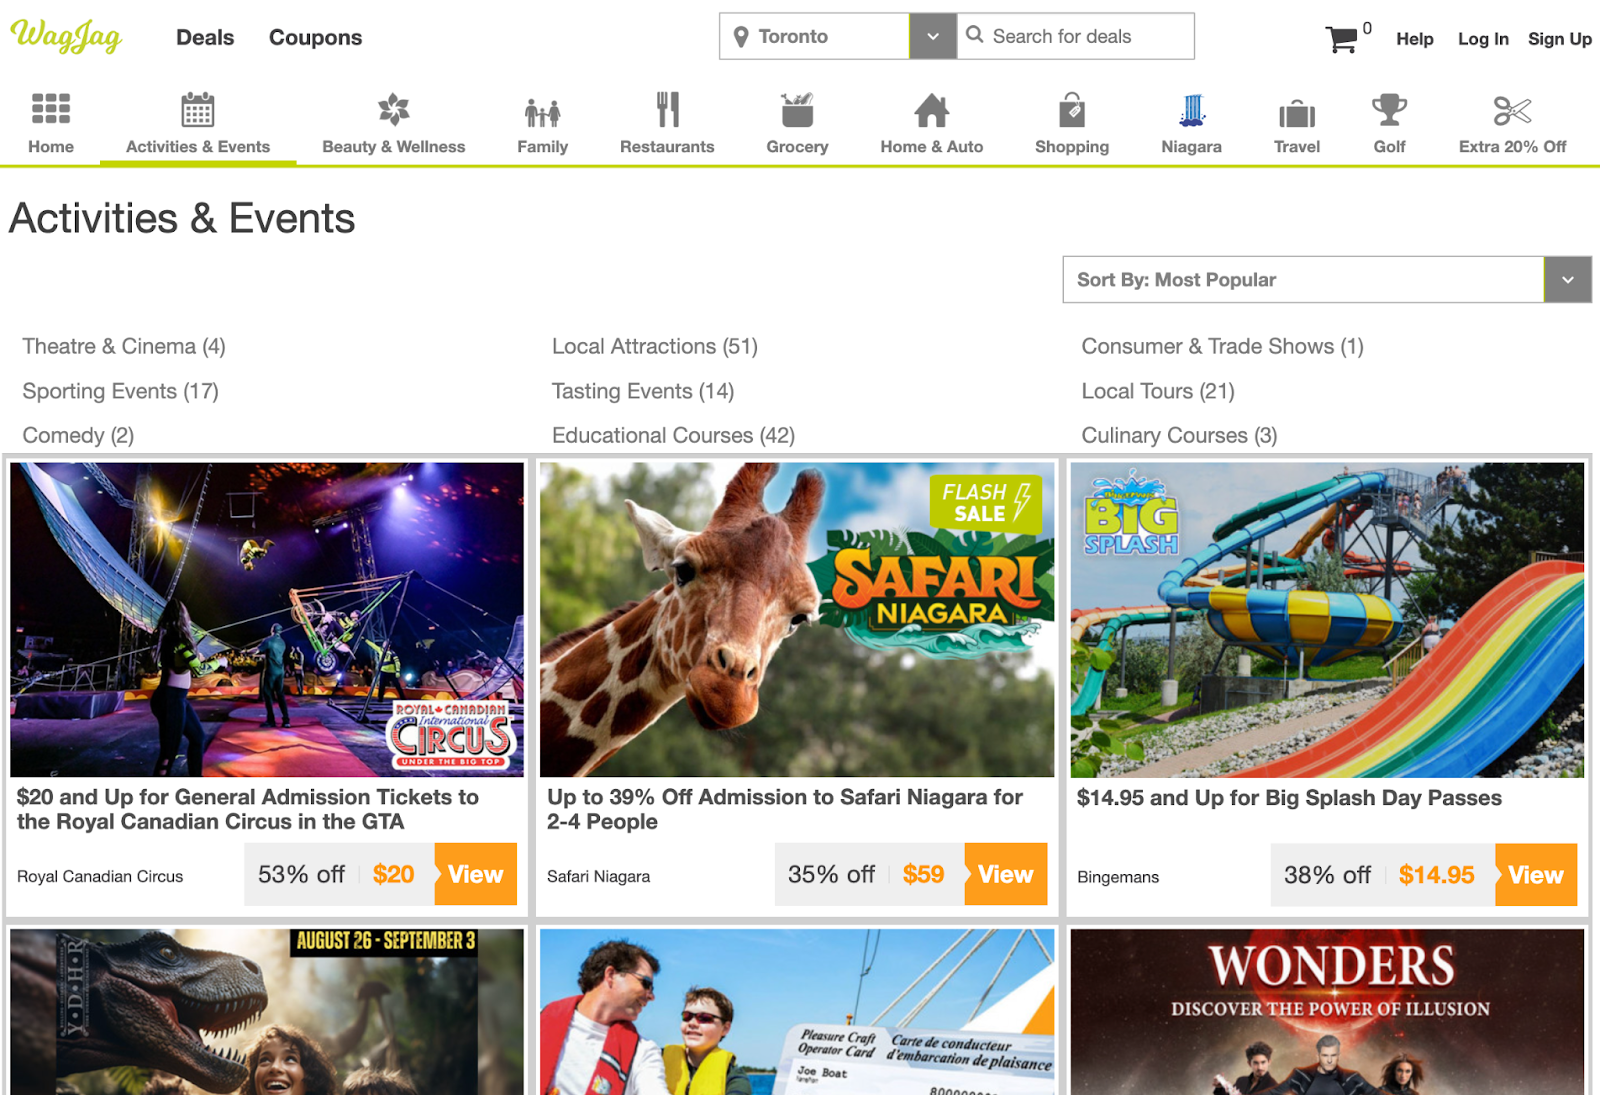
Task: View the Safari Niagara deal
Action: (x=1006, y=874)
